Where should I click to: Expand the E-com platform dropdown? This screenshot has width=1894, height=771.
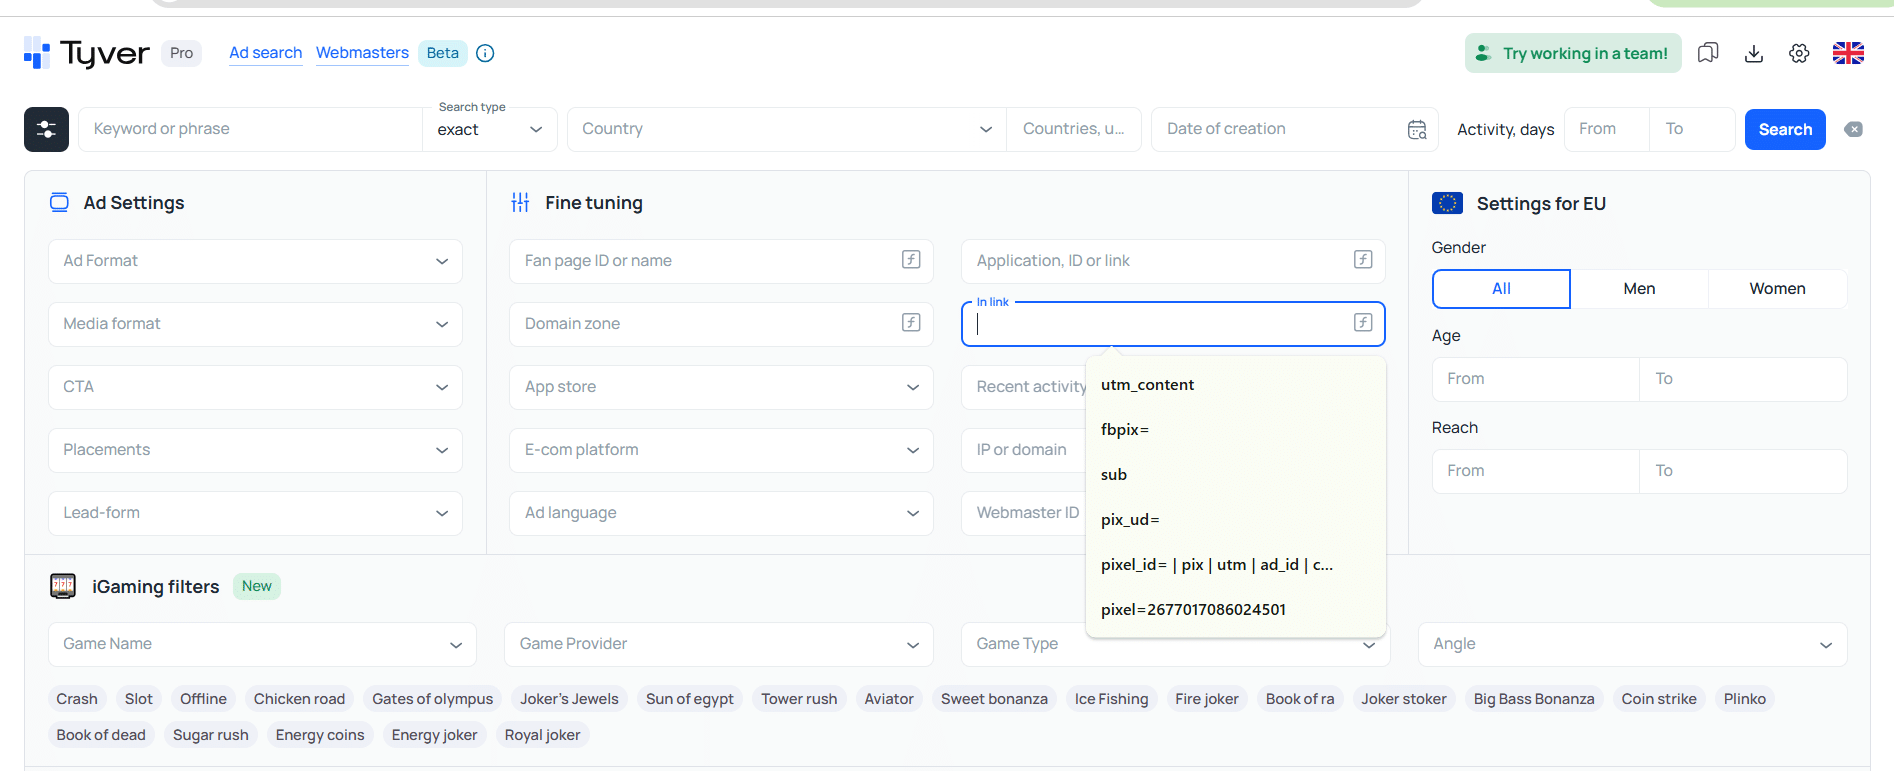pyautogui.click(x=721, y=450)
